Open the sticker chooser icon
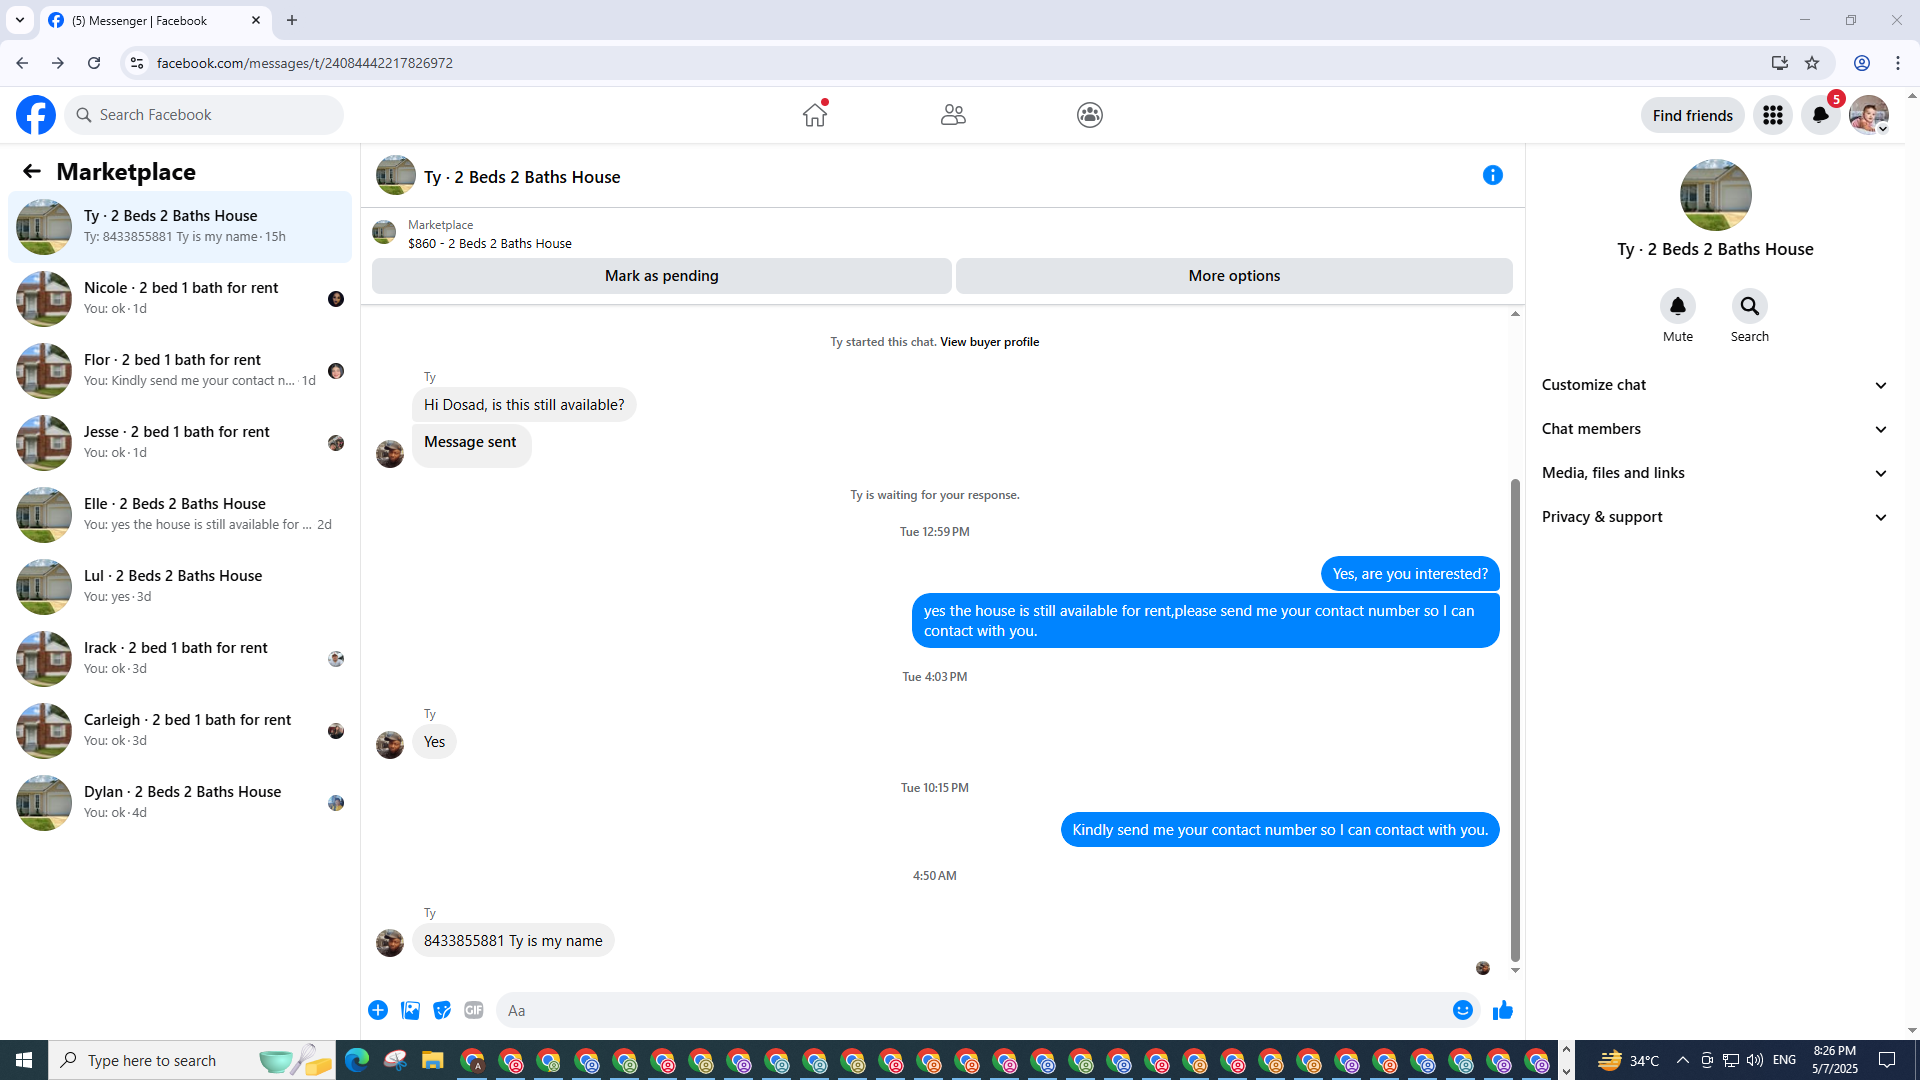The height and width of the screenshot is (1080, 1920). [442, 1011]
